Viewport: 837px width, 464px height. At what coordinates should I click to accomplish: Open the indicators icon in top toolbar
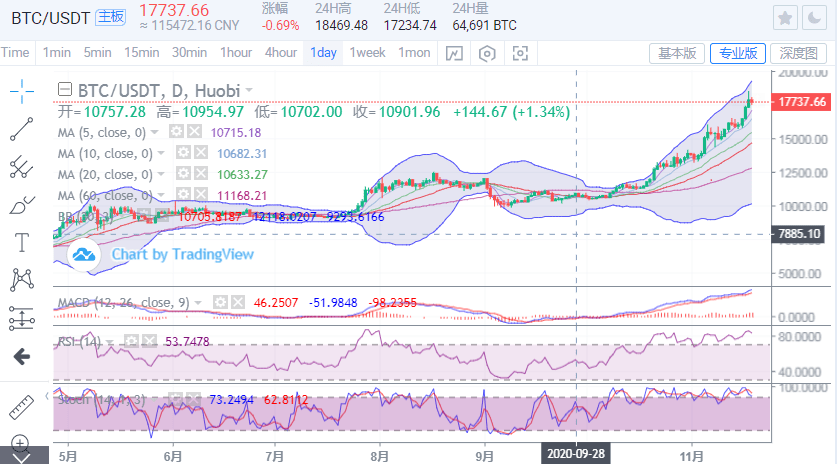point(455,53)
